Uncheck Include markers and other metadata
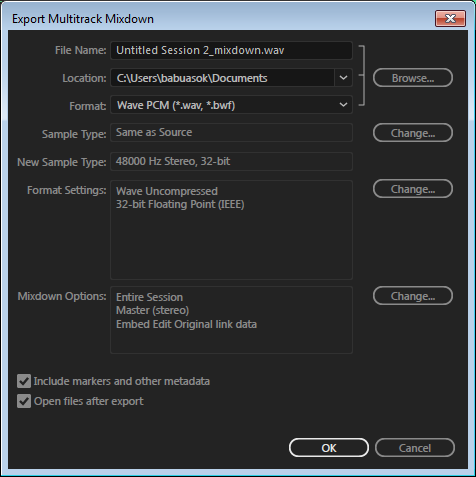 click(24, 381)
